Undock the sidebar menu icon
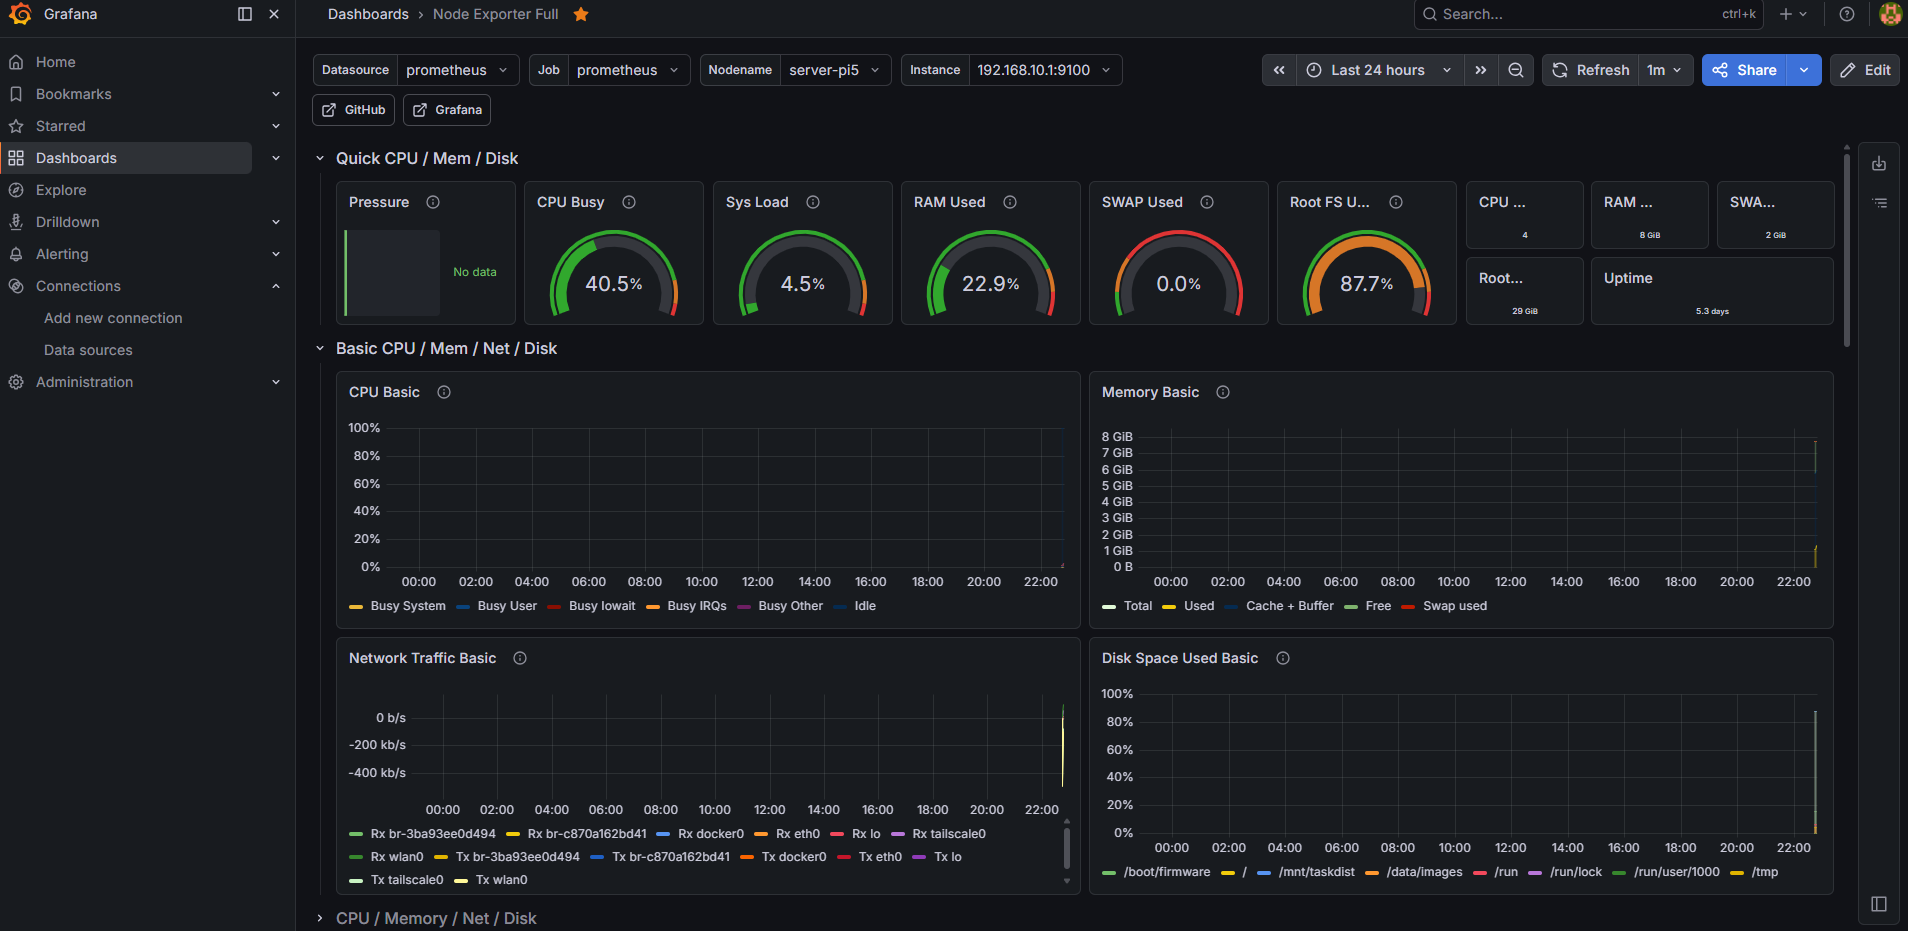This screenshot has width=1908, height=931. pyautogui.click(x=245, y=14)
